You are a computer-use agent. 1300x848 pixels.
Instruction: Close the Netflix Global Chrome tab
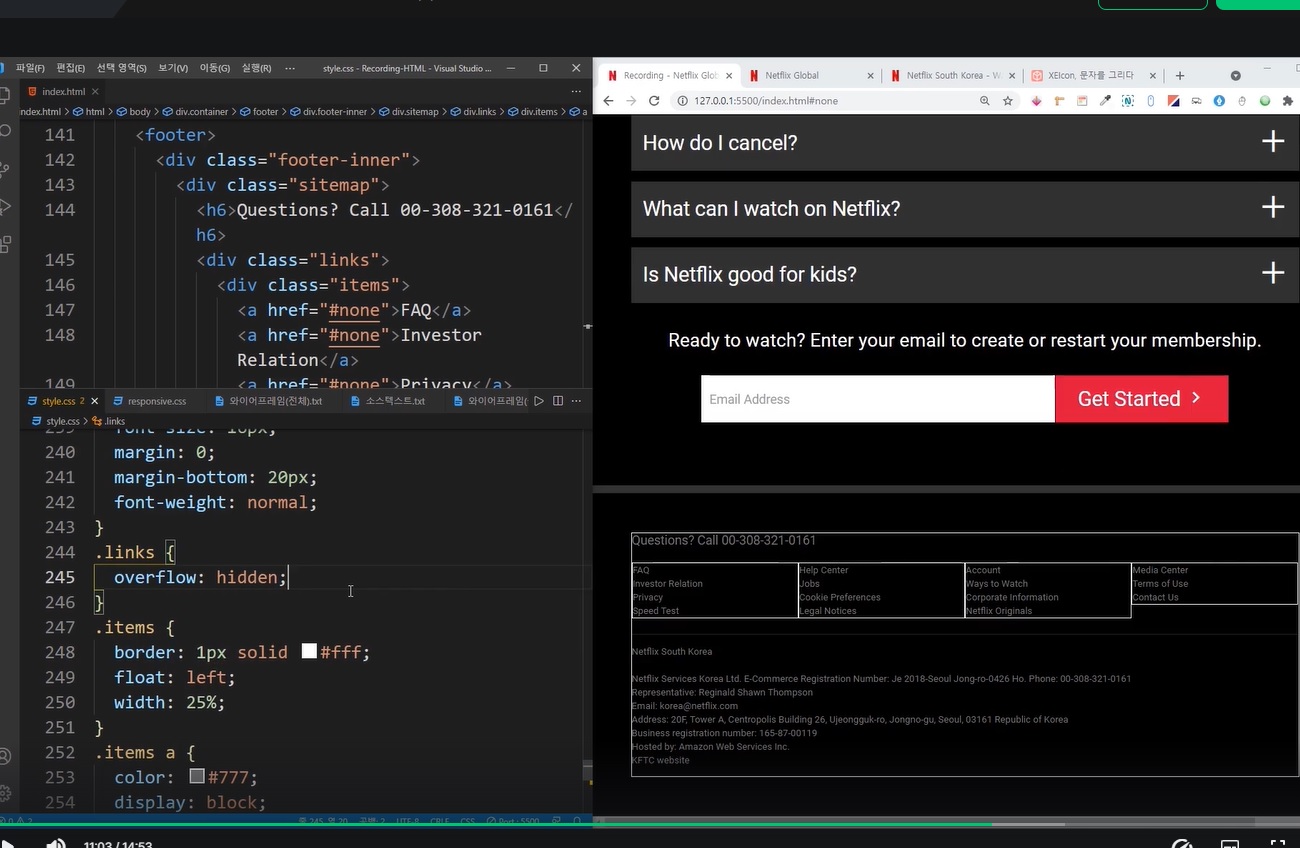(x=870, y=75)
